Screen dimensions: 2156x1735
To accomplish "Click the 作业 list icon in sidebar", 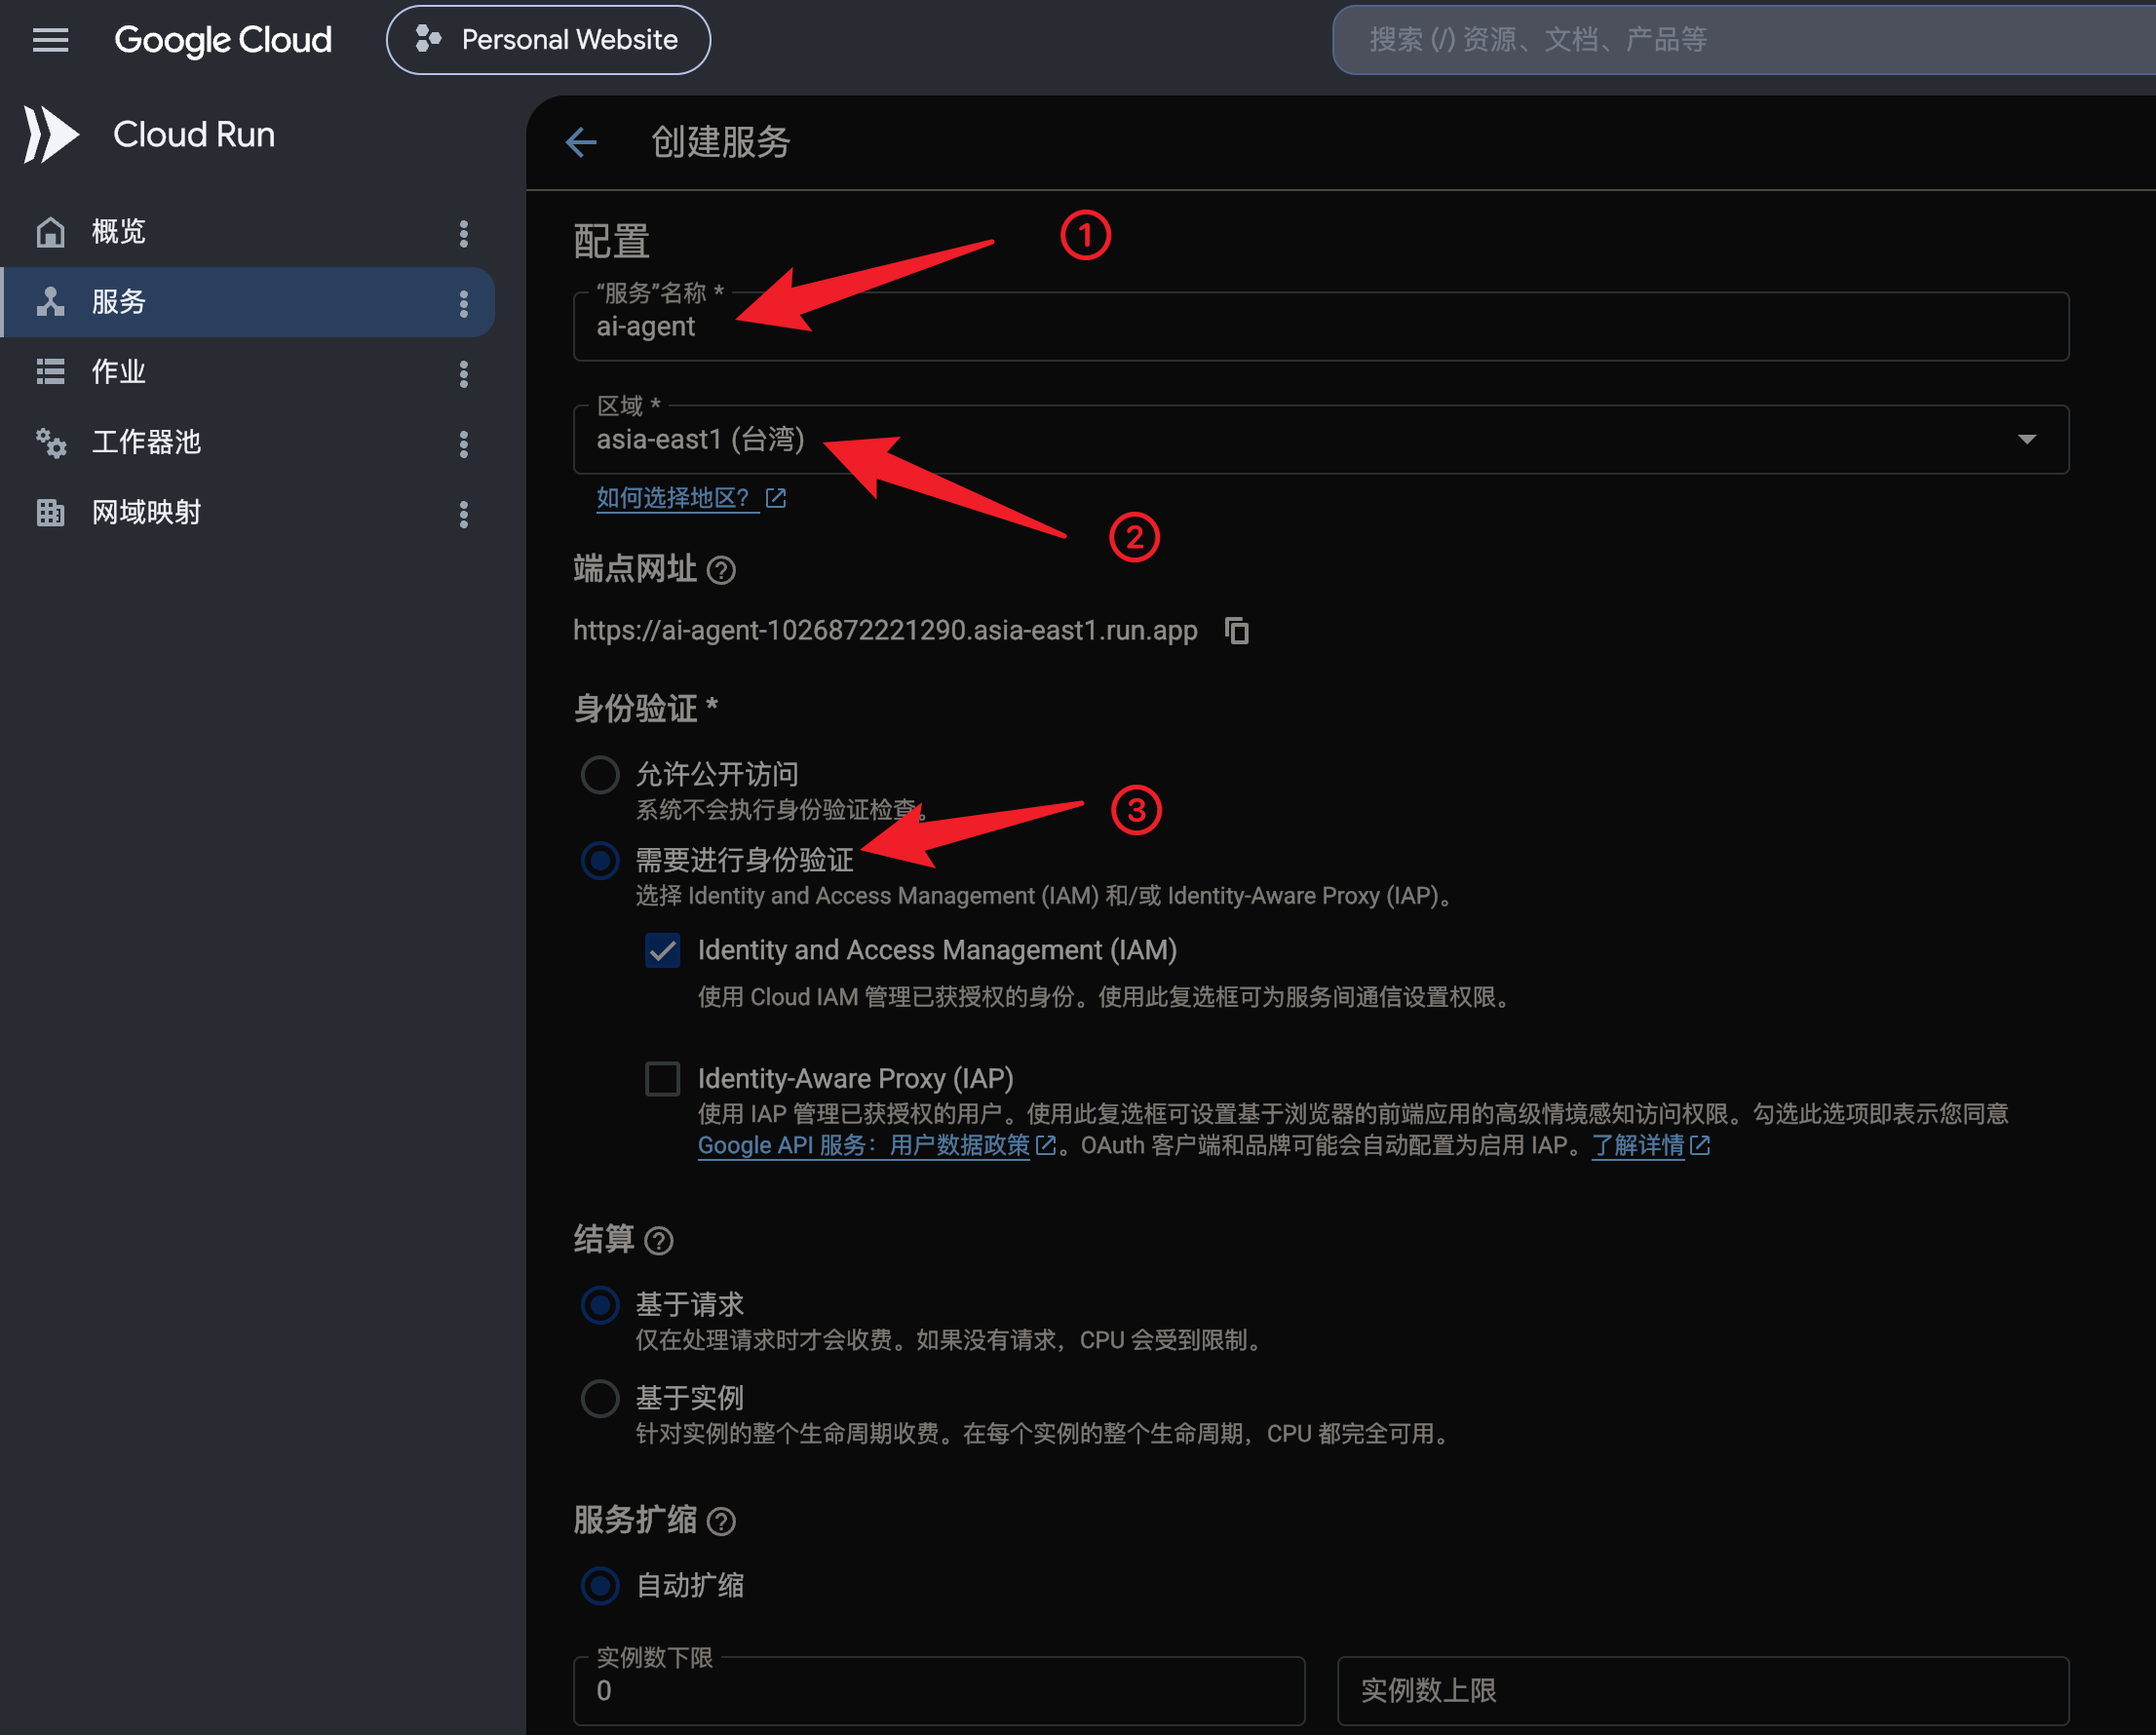I will 50,372.
